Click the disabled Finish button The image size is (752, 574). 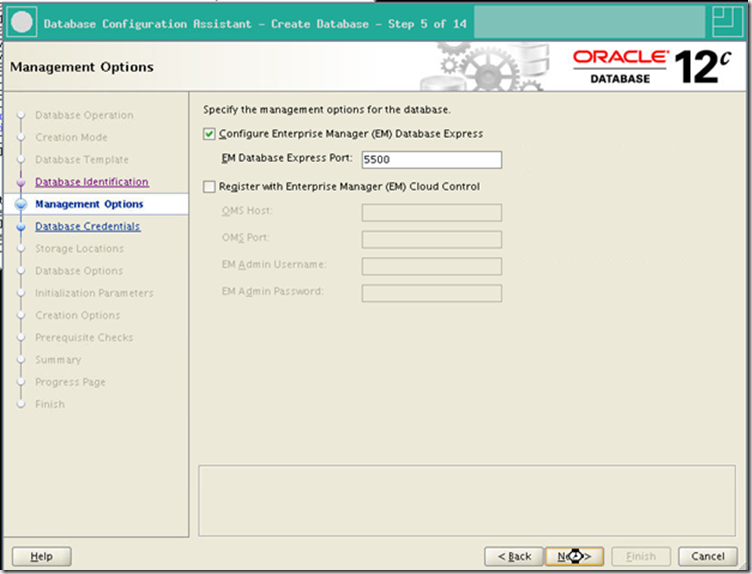[x=641, y=556]
